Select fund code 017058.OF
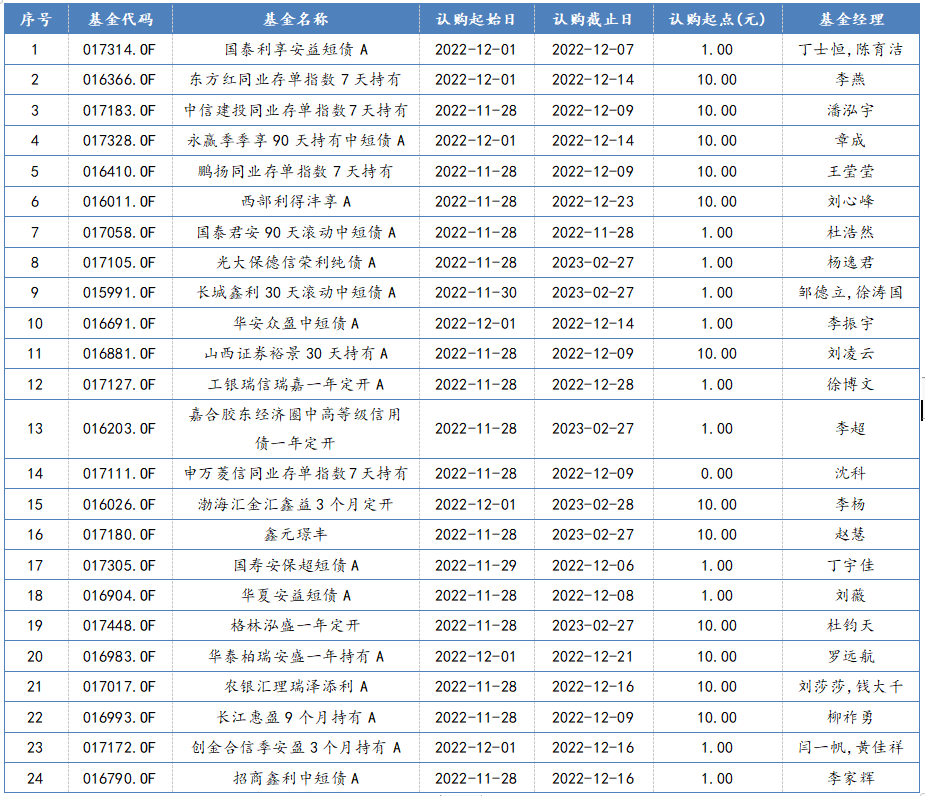 click(119, 232)
